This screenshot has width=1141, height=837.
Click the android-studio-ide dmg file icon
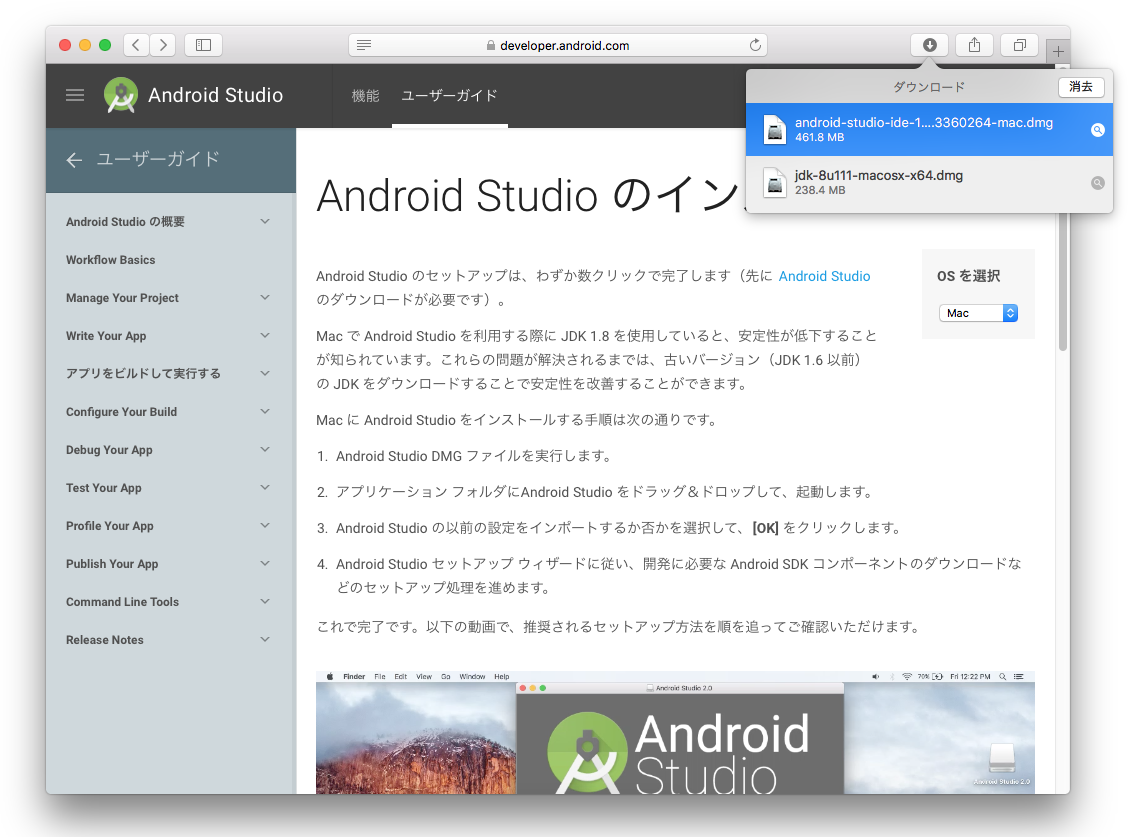(775, 130)
